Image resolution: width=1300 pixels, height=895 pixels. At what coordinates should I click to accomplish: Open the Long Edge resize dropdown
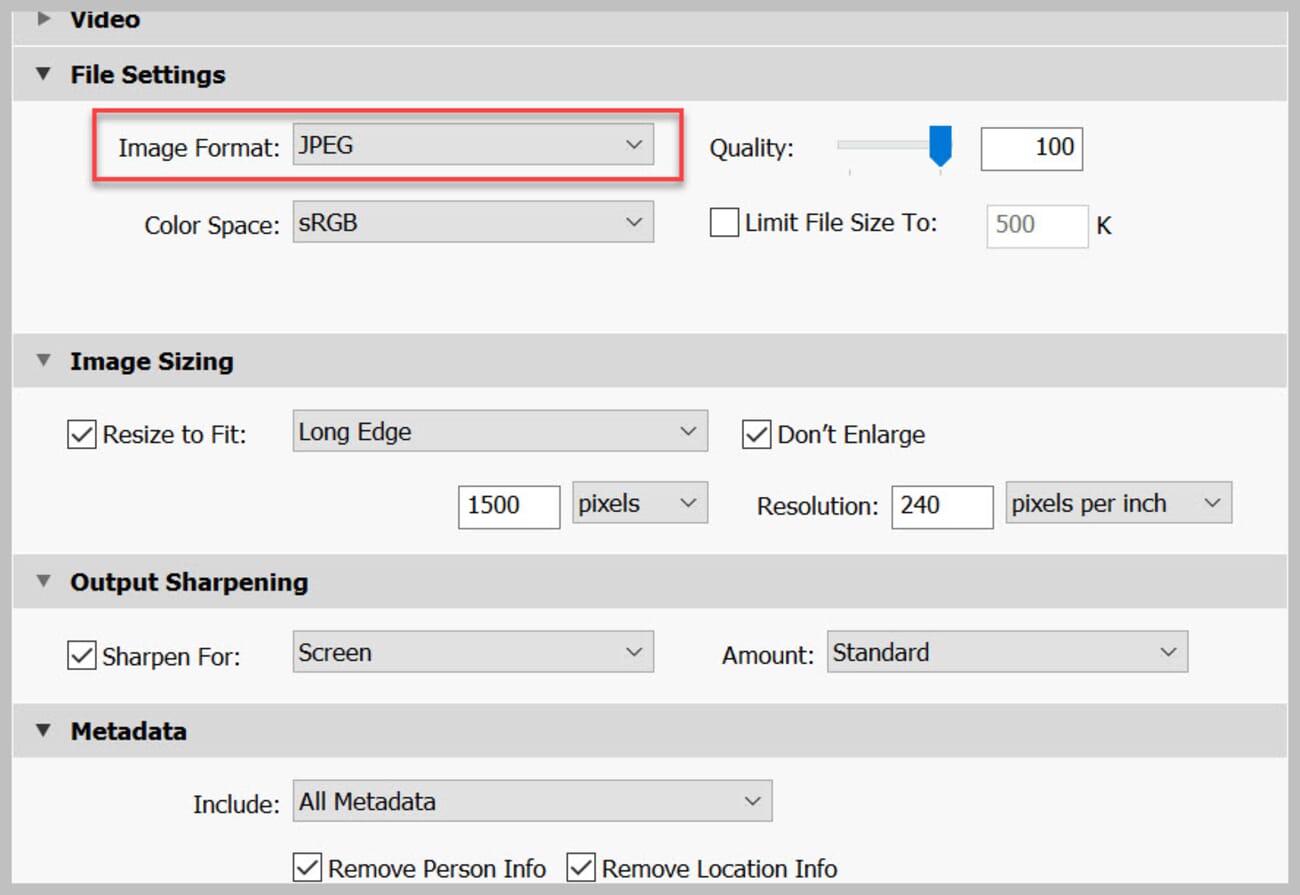click(500, 432)
